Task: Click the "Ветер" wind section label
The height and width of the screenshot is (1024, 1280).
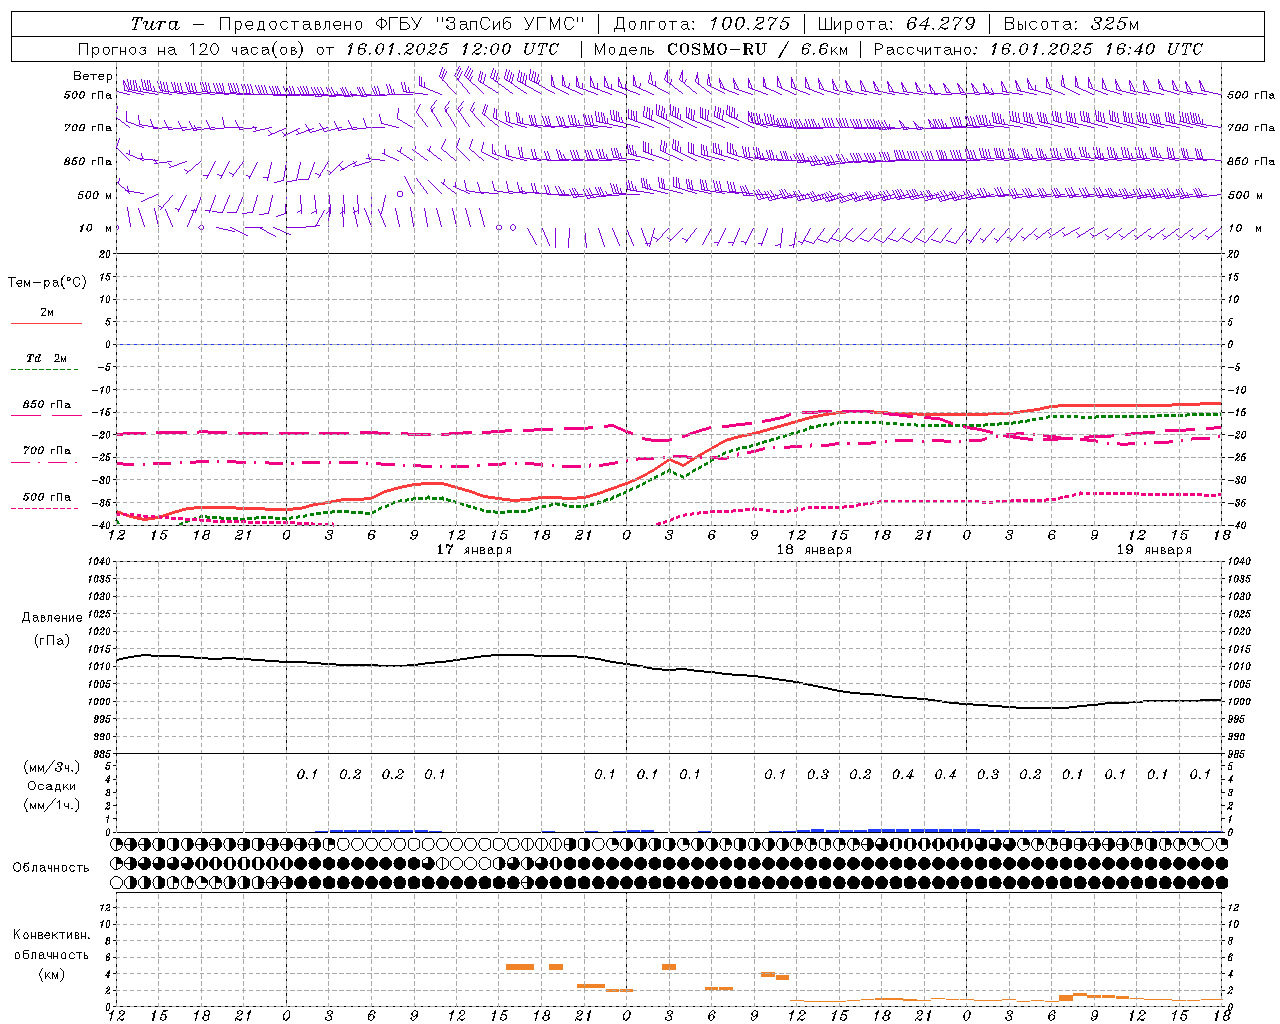Action: 92,76
